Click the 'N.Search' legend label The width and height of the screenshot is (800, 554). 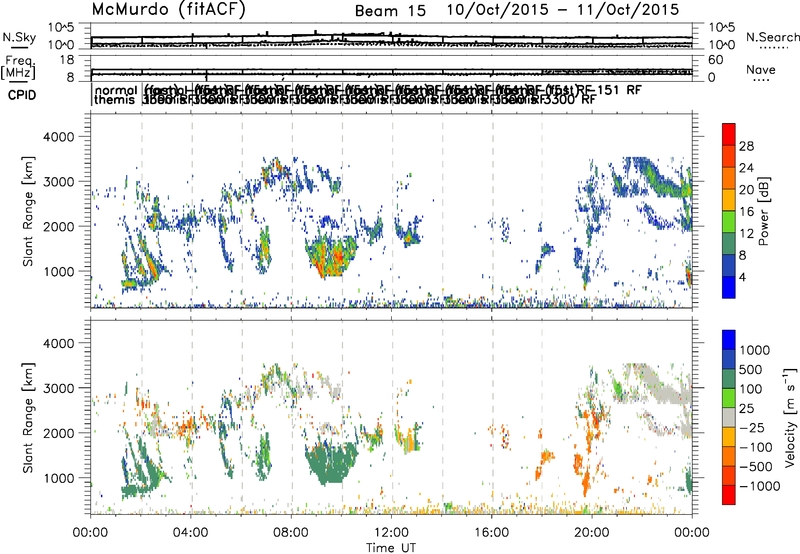pyautogui.click(x=773, y=37)
